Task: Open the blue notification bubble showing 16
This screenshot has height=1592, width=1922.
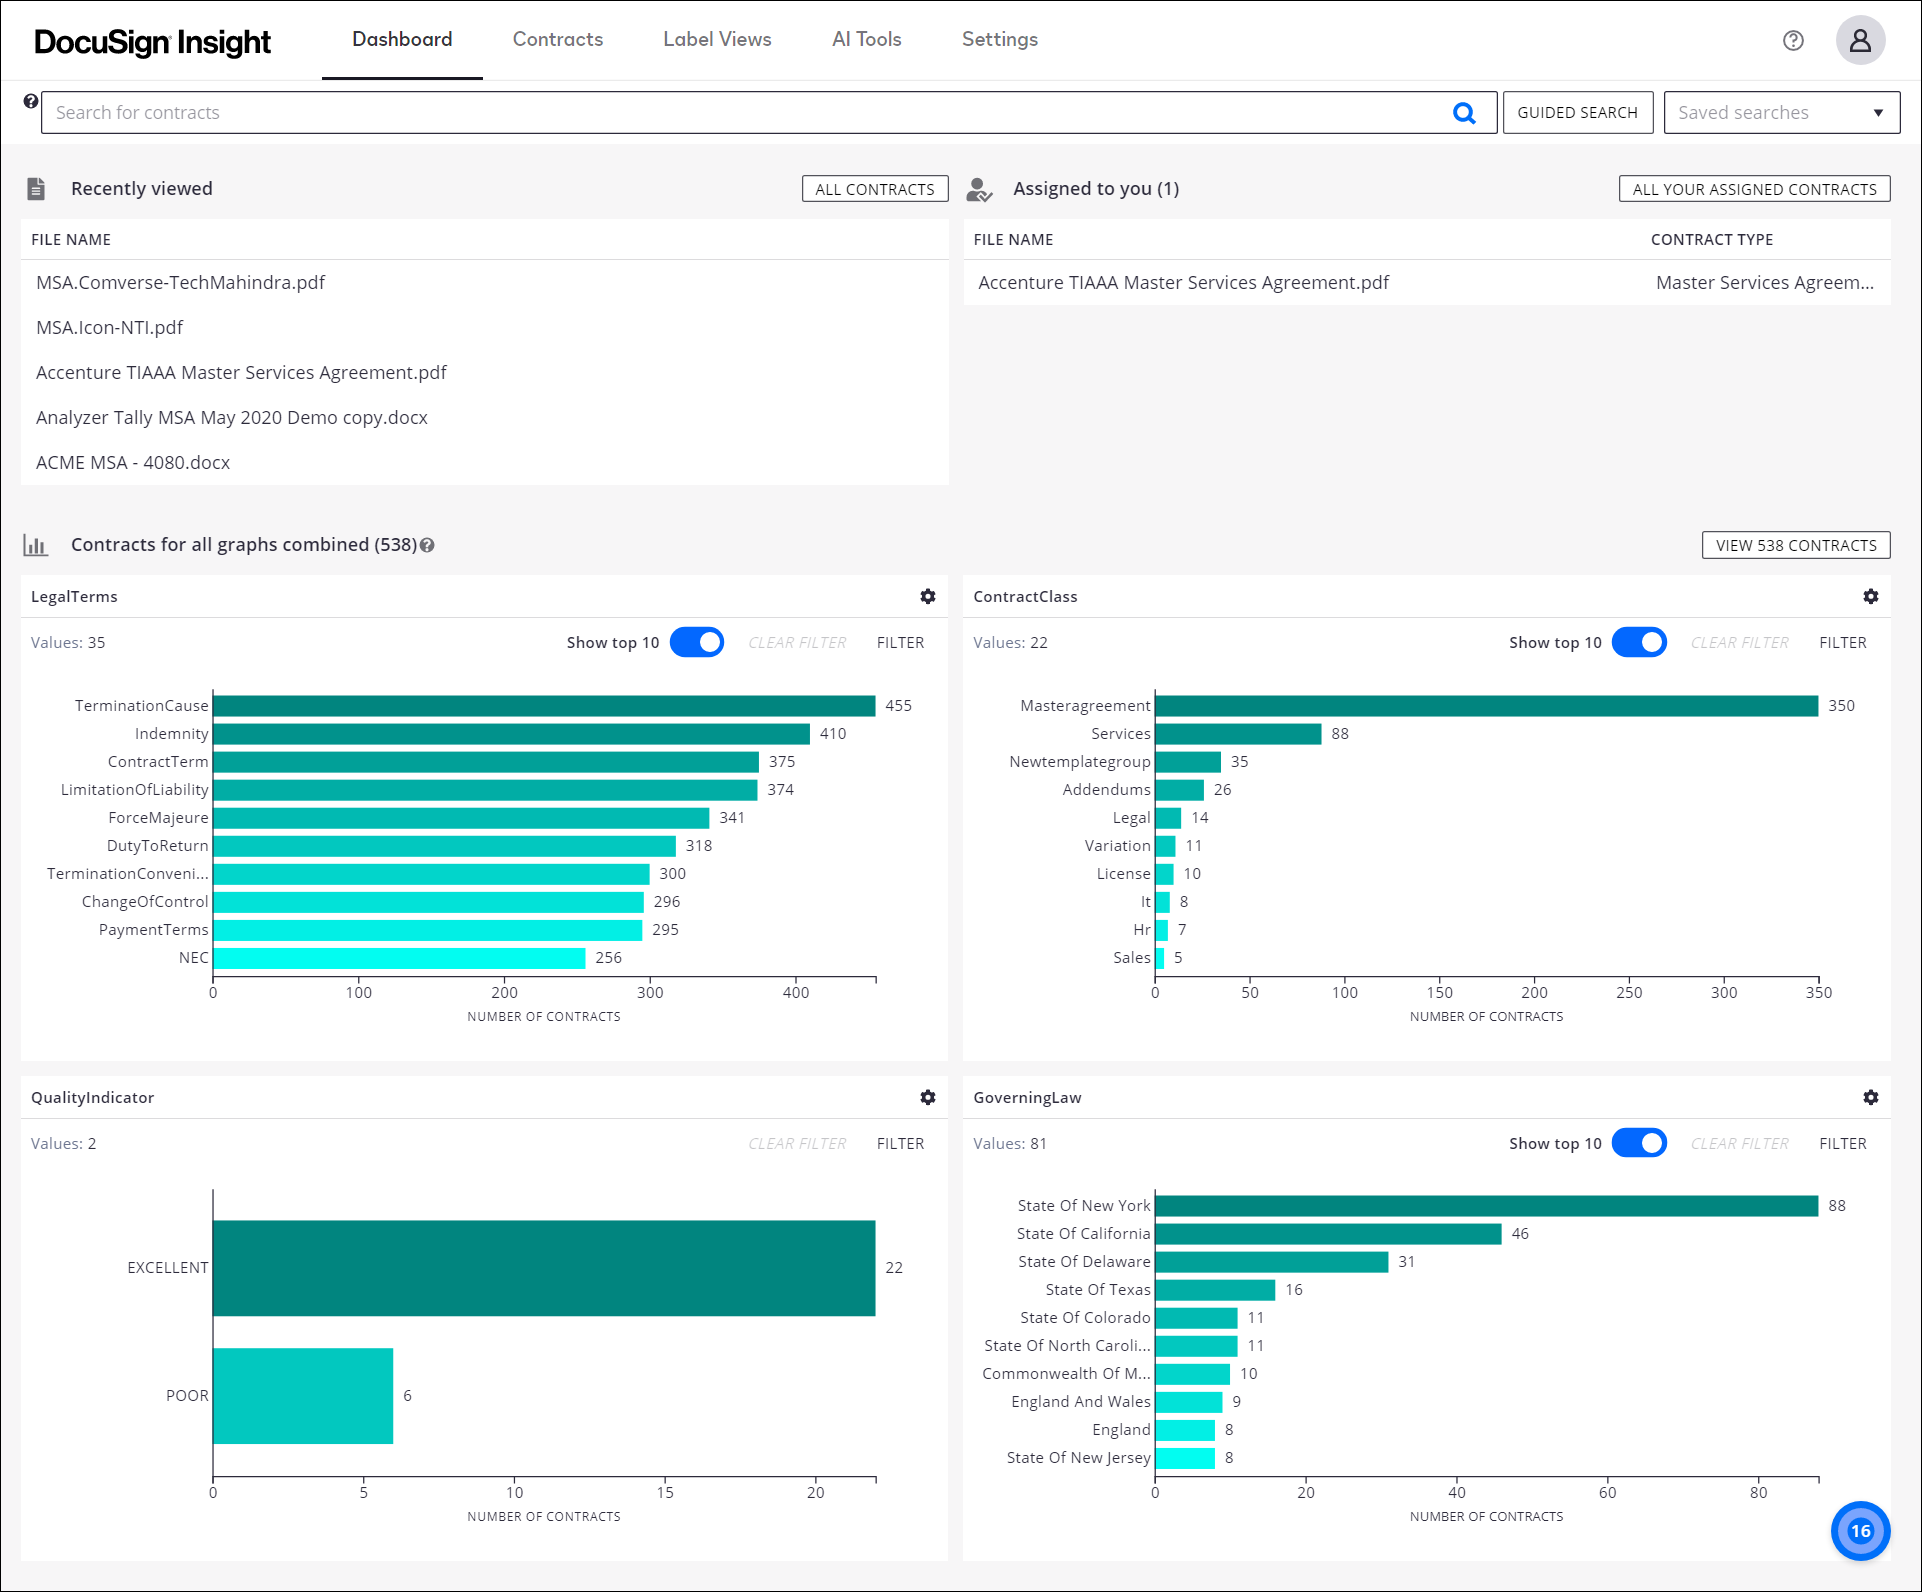Action: coord(1859,1530)
